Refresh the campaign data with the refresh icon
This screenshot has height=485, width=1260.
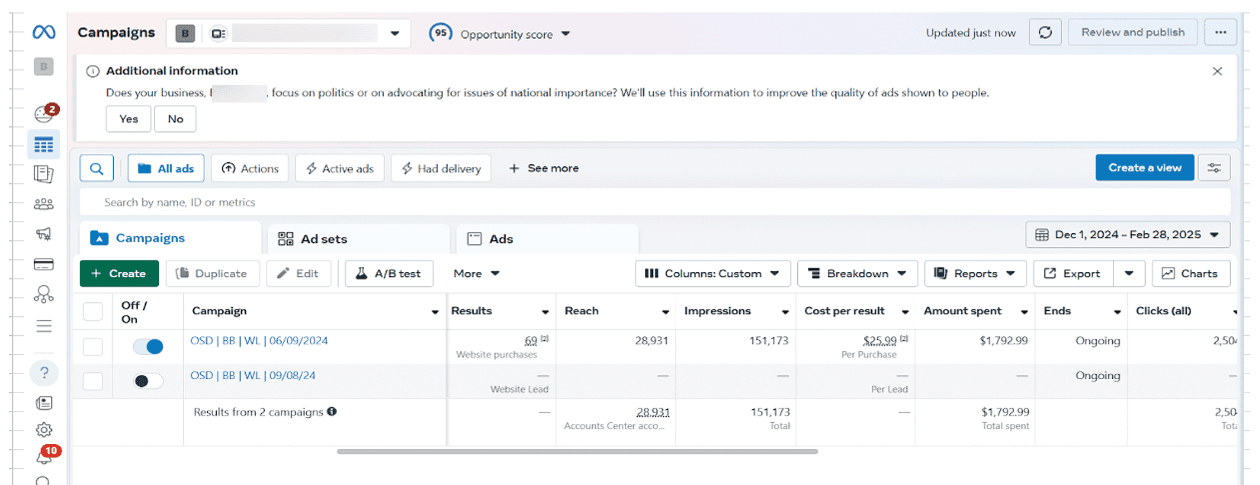point(1045,32)
